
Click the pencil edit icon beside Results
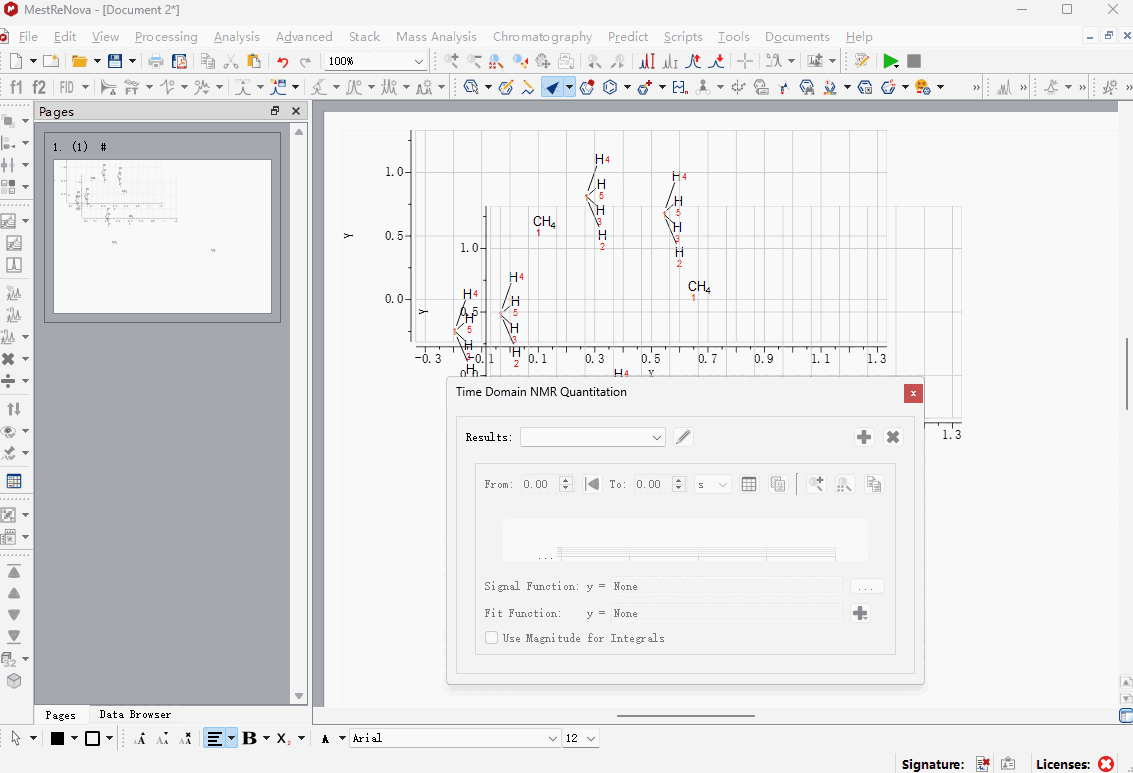pos(683,437)
